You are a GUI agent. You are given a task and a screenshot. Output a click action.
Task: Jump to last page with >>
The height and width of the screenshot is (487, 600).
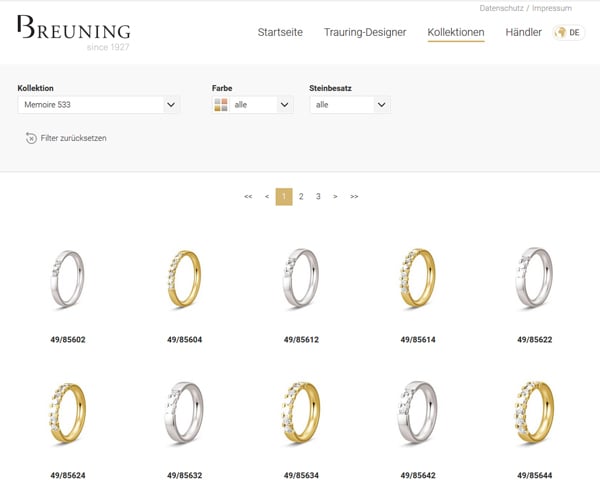[x=354, y=197]
